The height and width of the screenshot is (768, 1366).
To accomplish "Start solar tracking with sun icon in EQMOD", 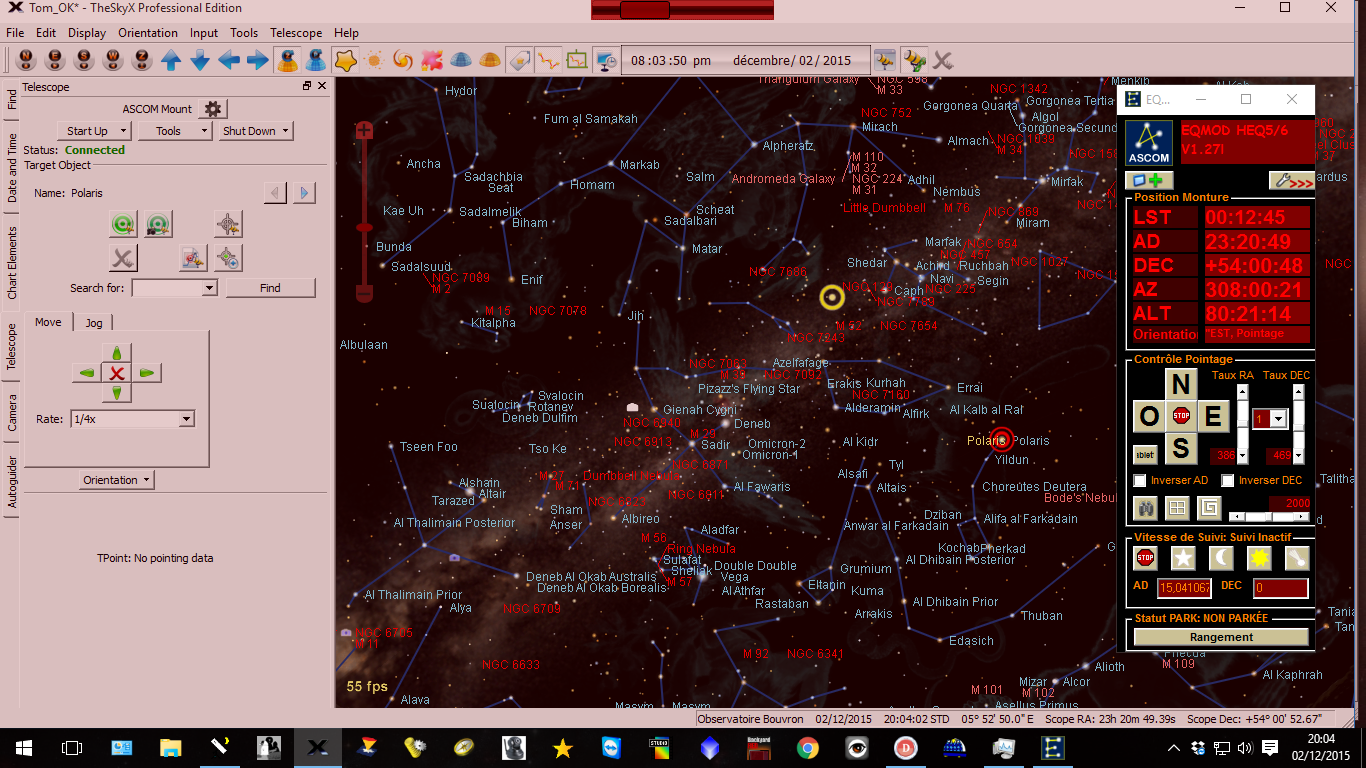I will (1259, 558).
